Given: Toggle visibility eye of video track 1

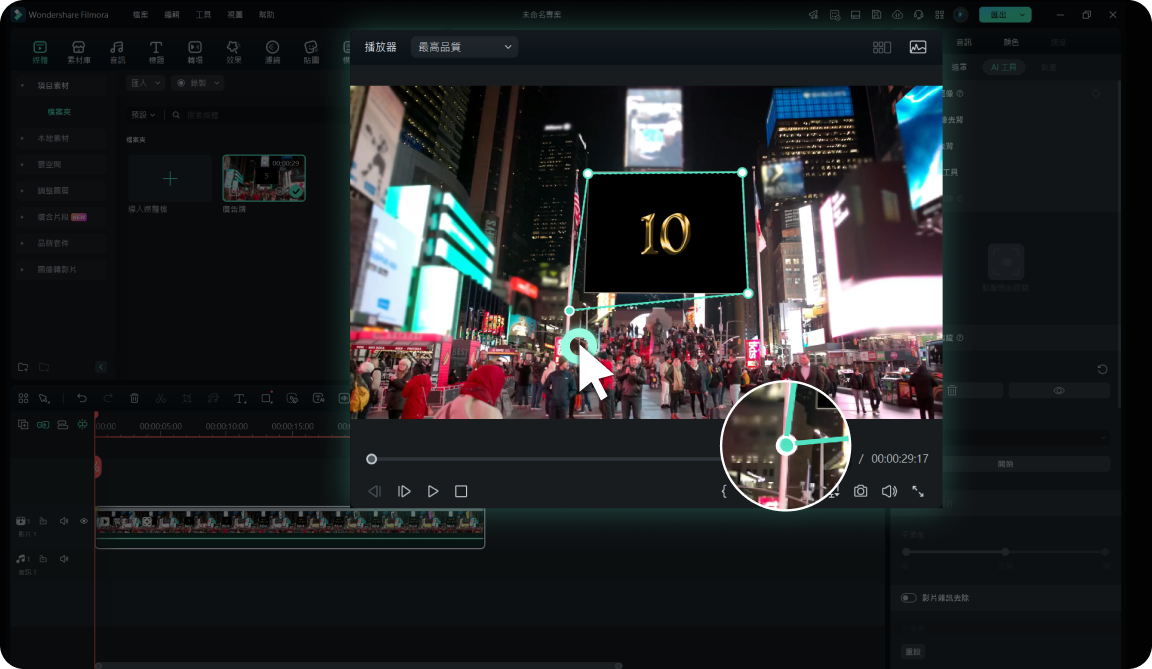Looking at the screenshot, I should [84, 521].
